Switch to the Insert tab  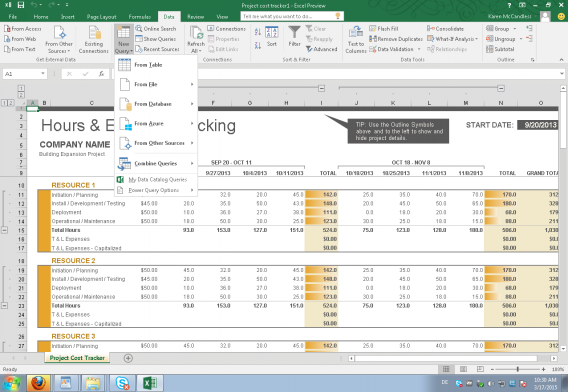[x=68, y=17]
